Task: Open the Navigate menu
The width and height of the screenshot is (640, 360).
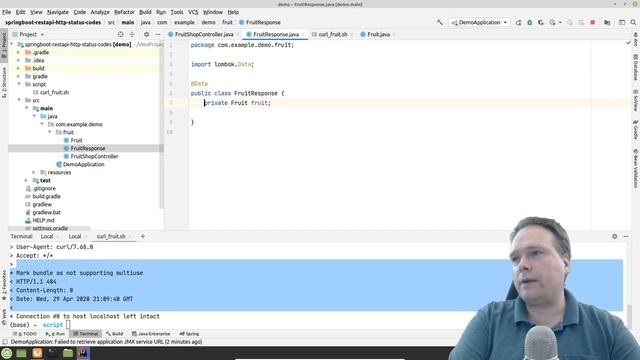Action: point(58,12)
